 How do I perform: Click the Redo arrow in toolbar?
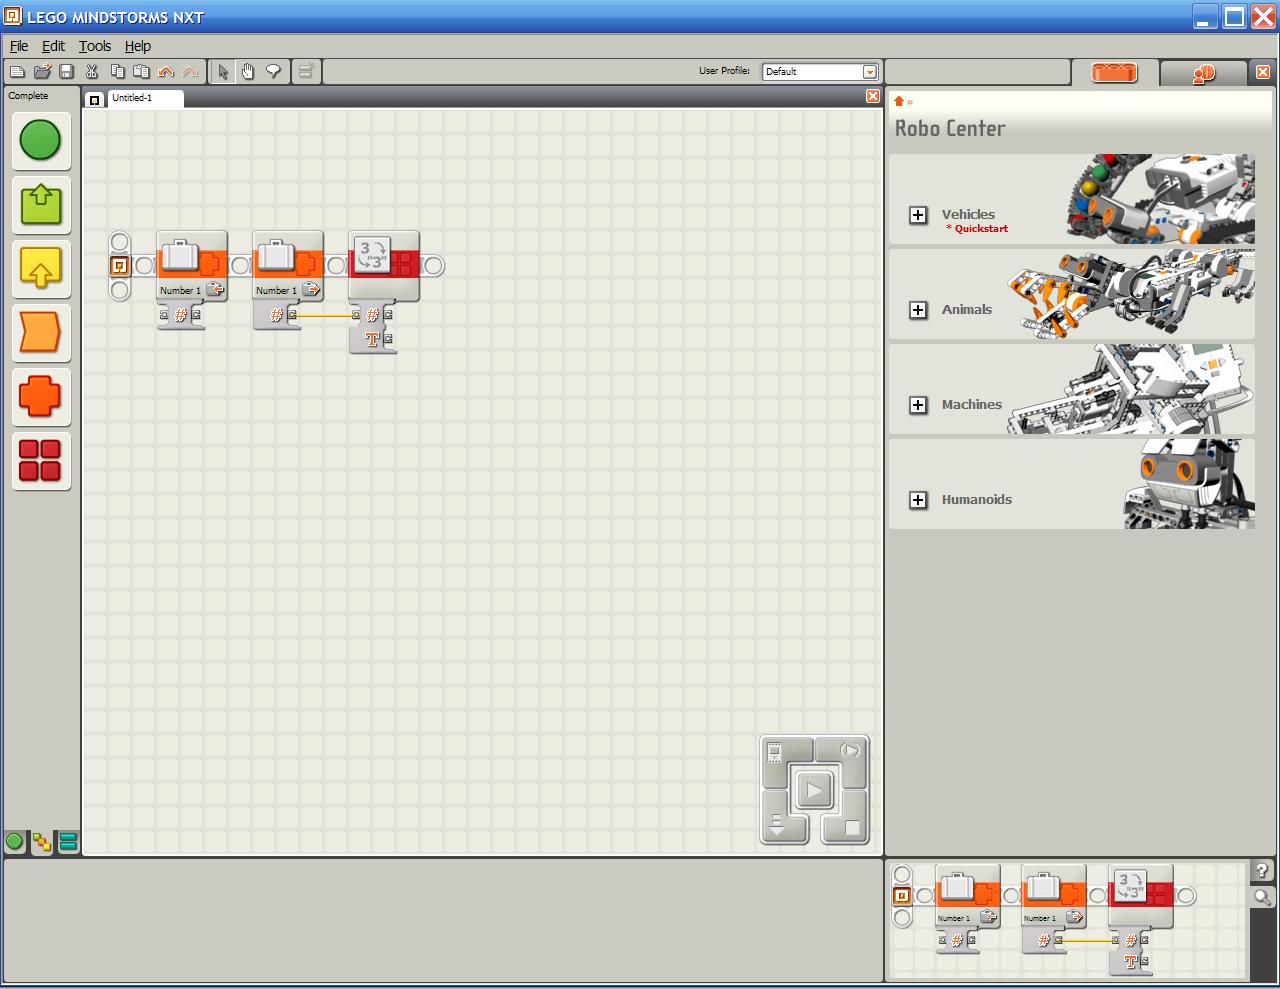click(x=190, y=71)
